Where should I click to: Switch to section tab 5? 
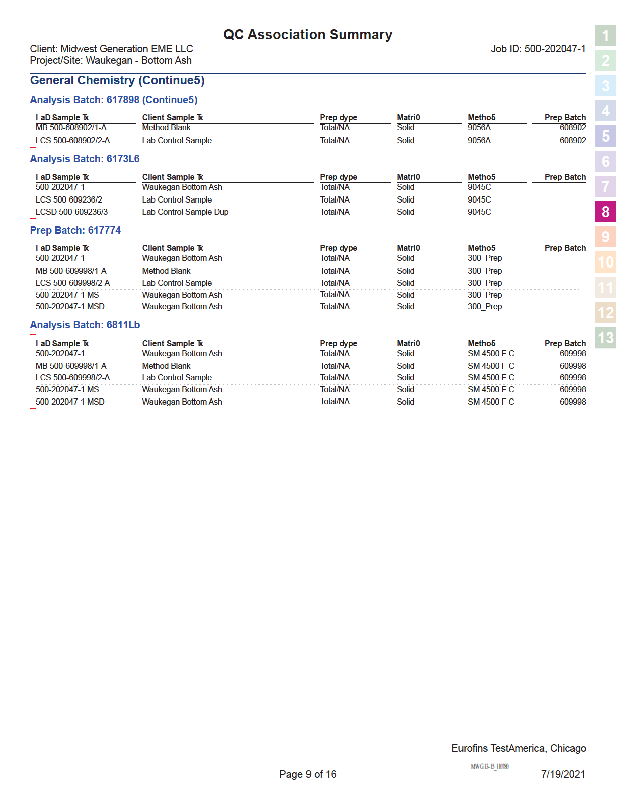point(605,136)
